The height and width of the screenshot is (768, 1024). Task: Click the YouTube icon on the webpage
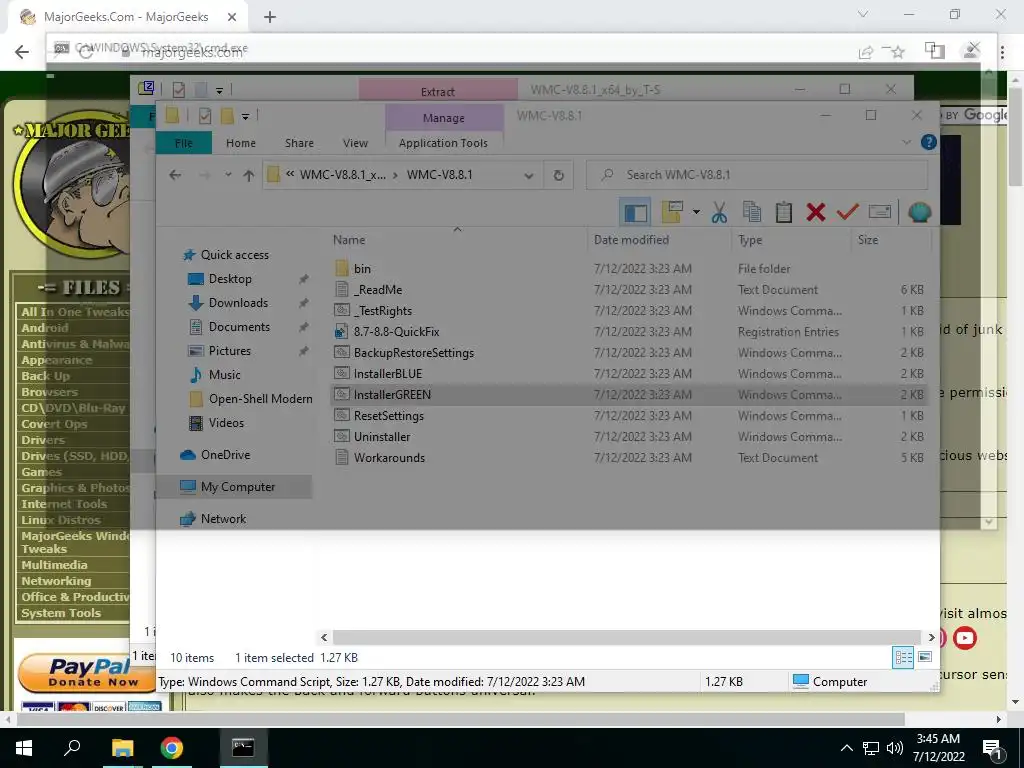point(965,637)
